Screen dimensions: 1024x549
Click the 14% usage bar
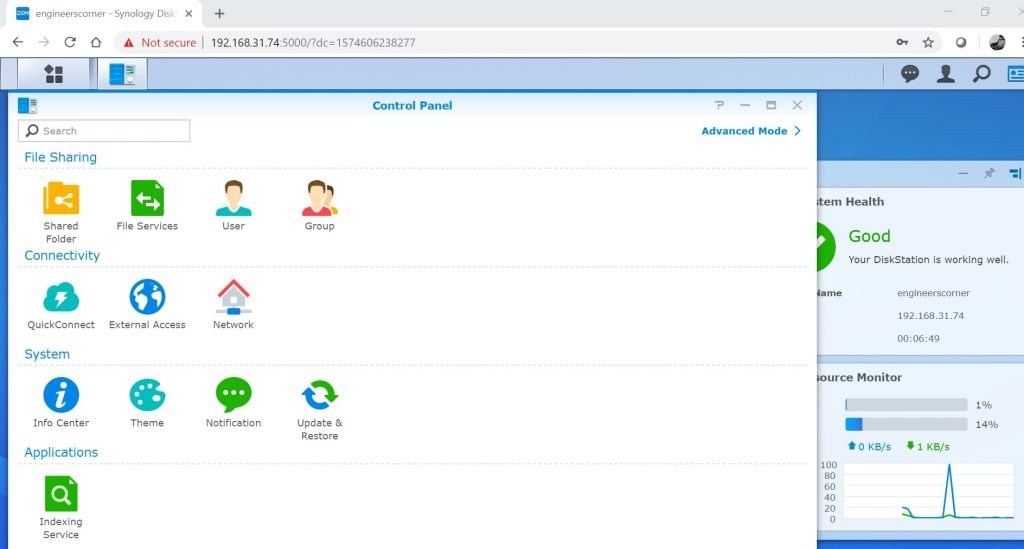[906, 424]
